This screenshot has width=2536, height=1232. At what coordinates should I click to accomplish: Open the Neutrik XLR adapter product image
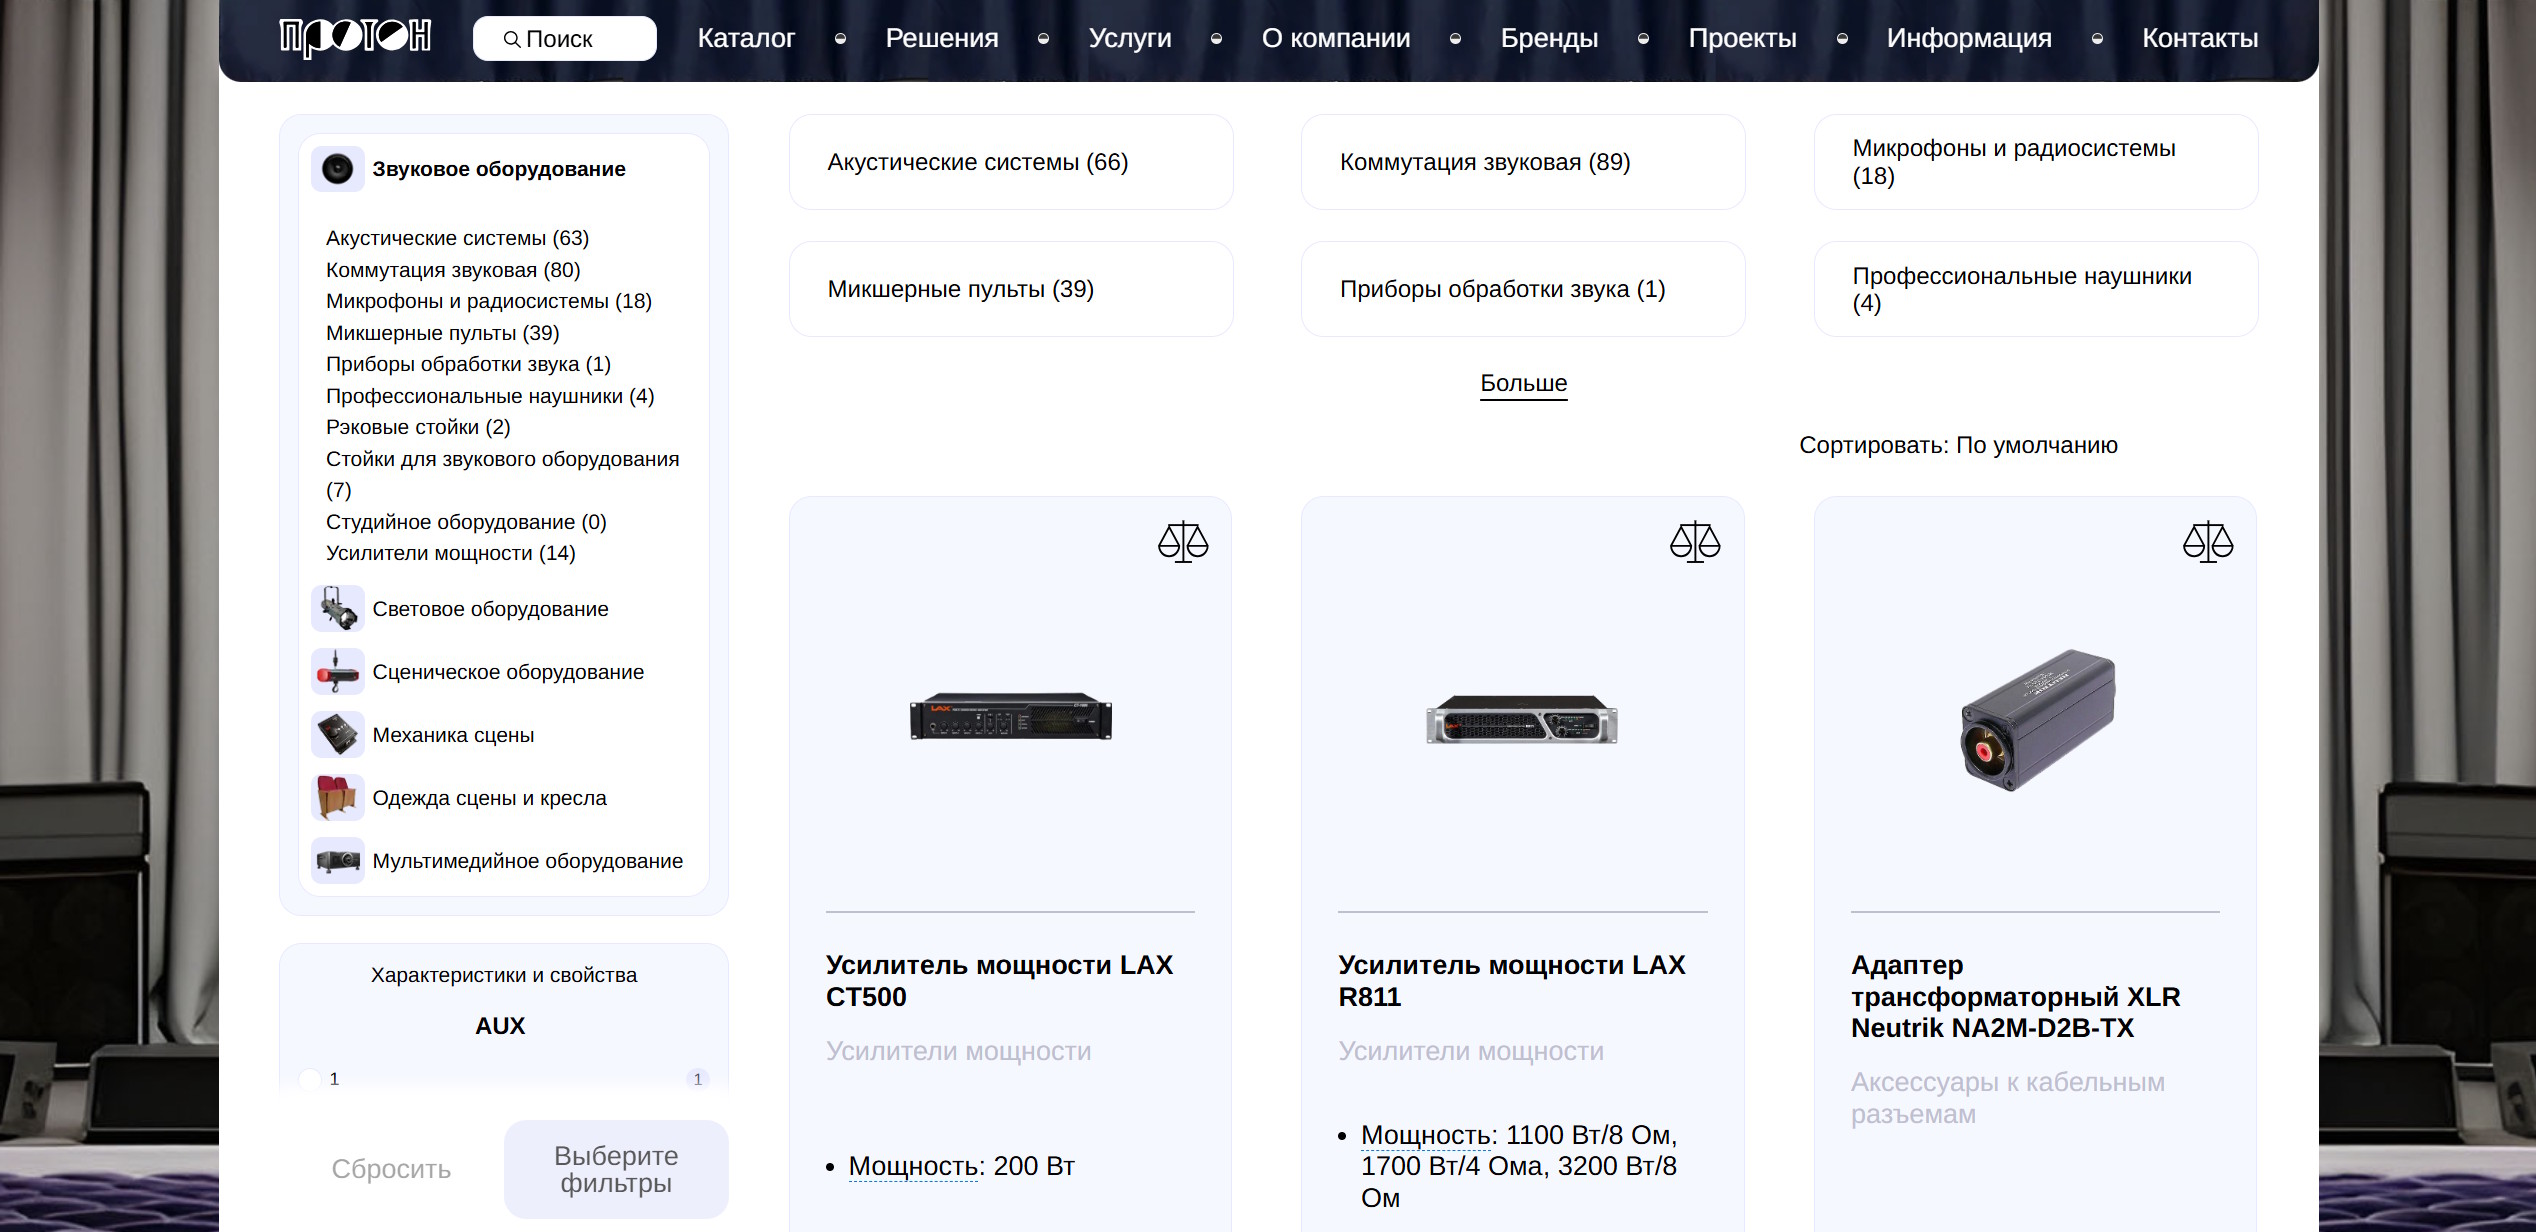coord(2036,720)
